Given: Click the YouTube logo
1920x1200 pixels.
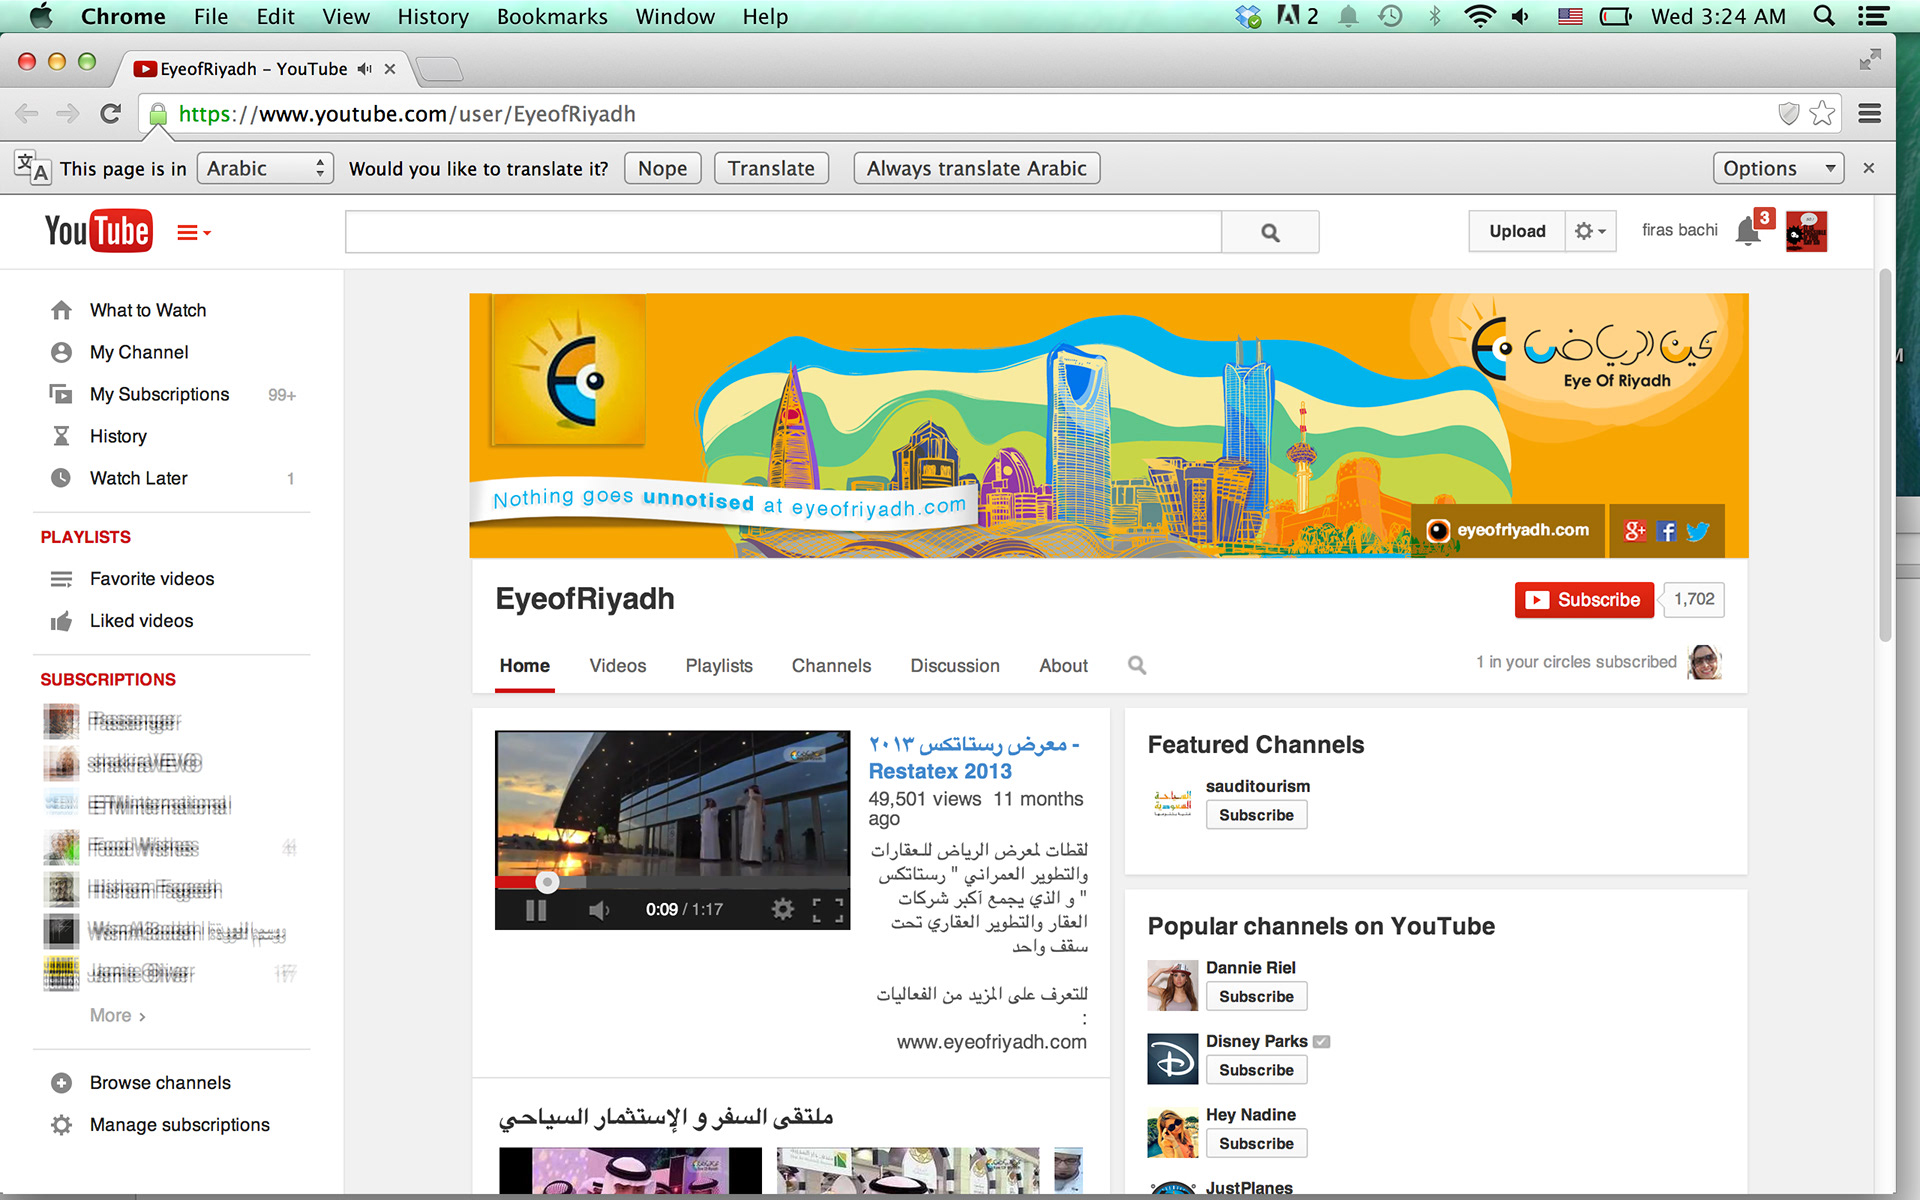Looking at the screenshot, I should click(x=98, y=231).
